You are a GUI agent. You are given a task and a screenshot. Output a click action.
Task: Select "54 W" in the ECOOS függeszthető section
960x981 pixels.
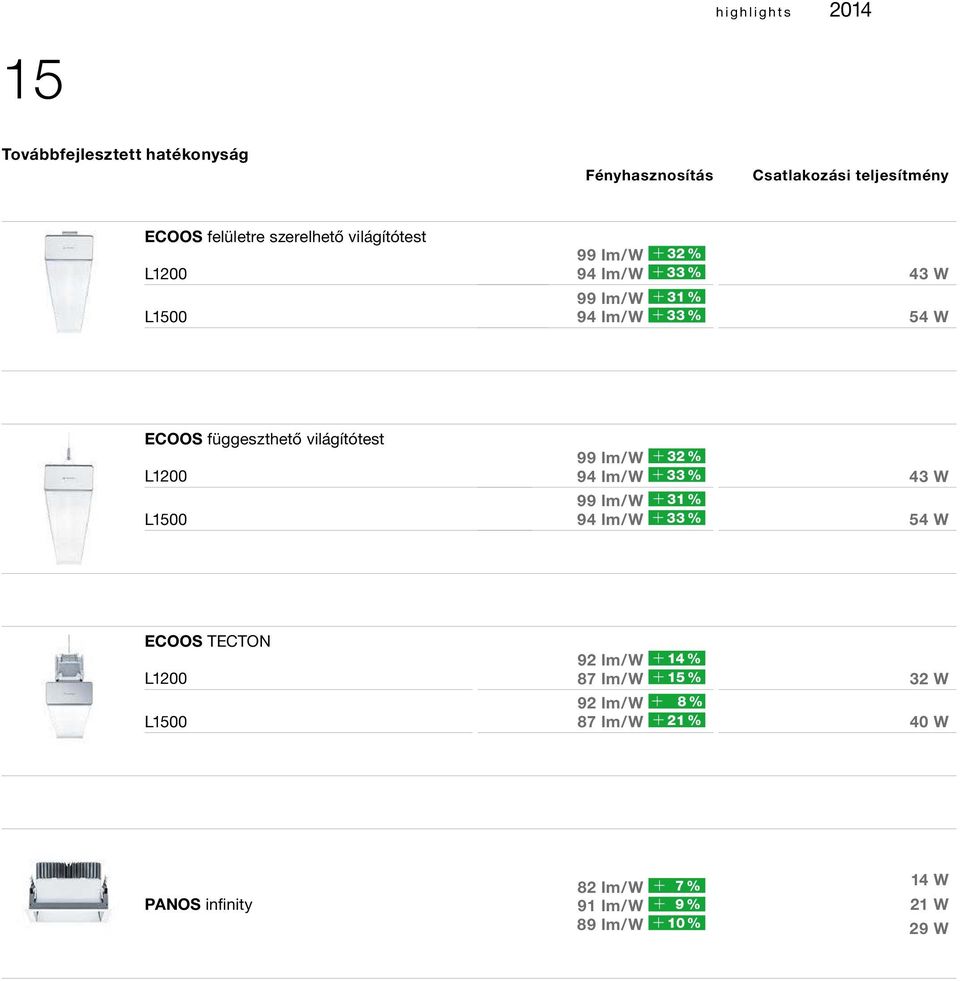[x=928, y=520]
